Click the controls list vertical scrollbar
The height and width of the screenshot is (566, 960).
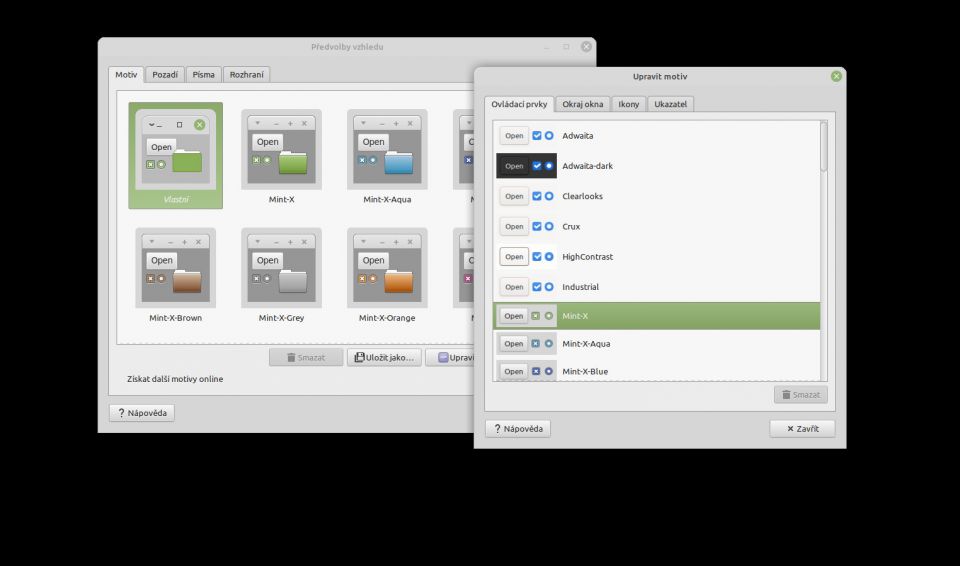tap(823, 147)
